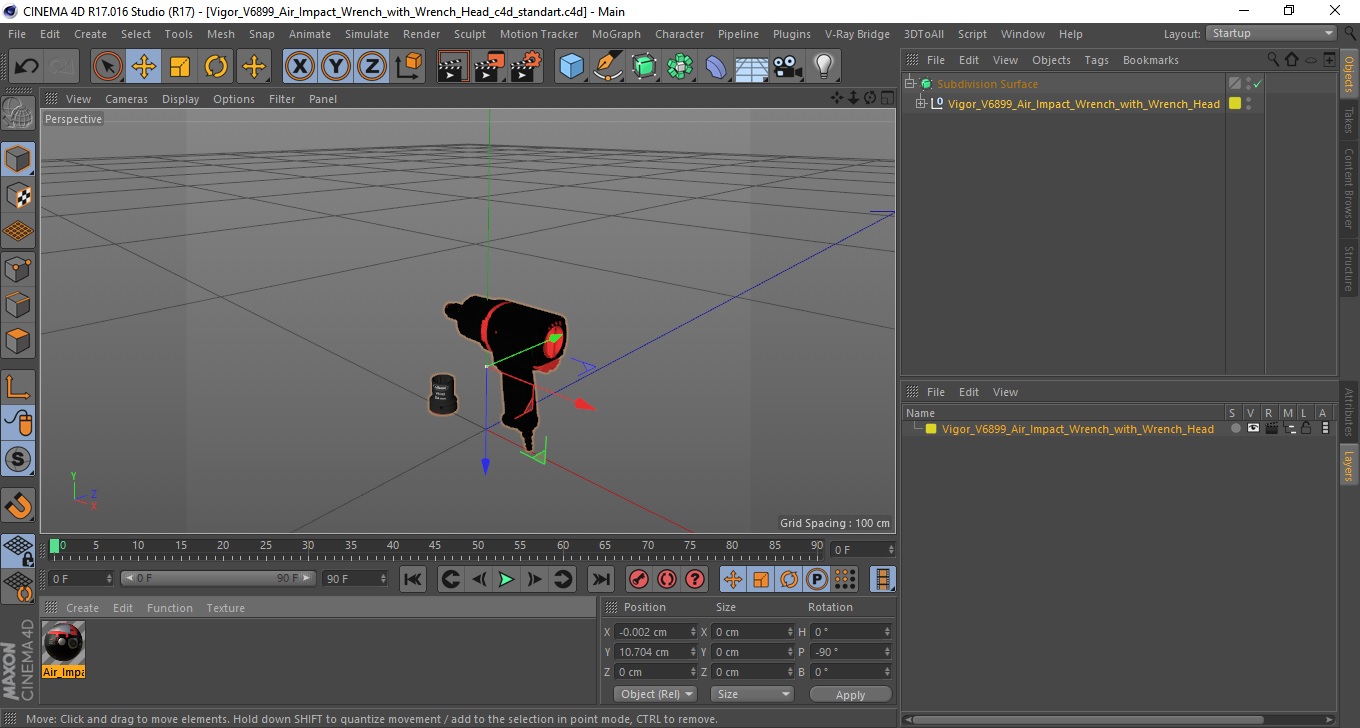Viewport: 1360px width, 728px height.
Task: Add a Floor environment object
Action: click(752, 67)
